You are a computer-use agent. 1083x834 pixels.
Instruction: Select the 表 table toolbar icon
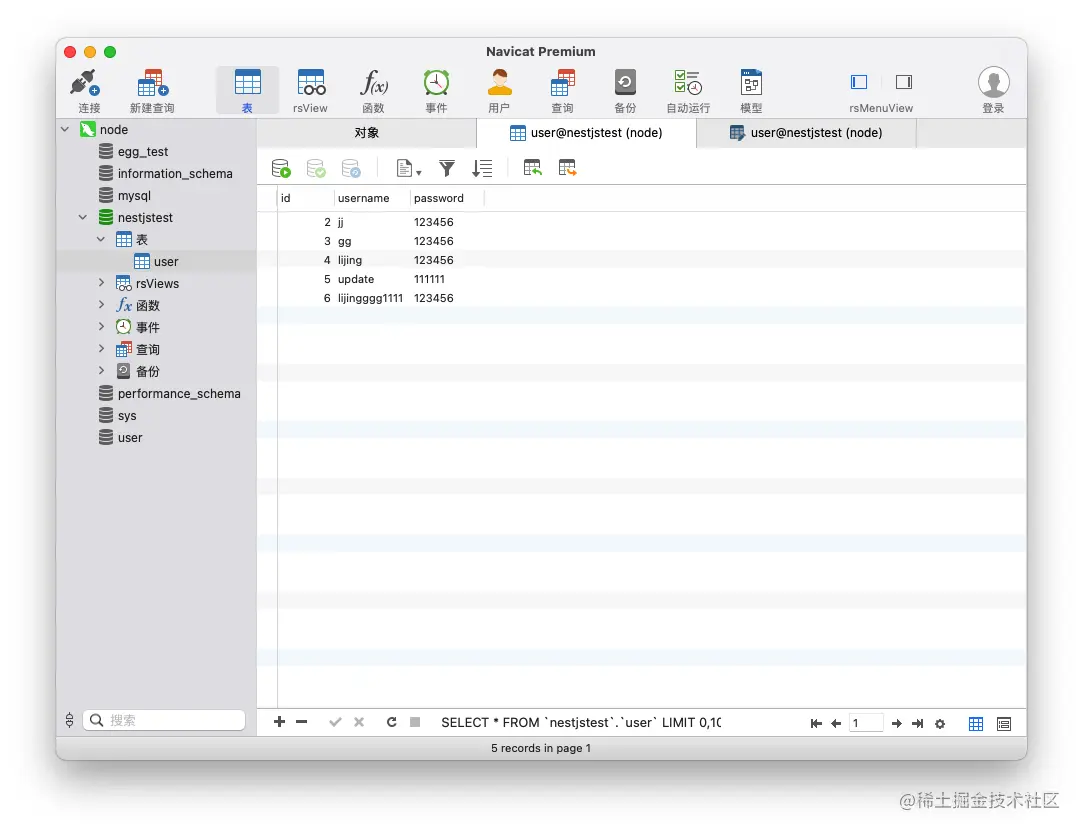click(x=247, y=91)
